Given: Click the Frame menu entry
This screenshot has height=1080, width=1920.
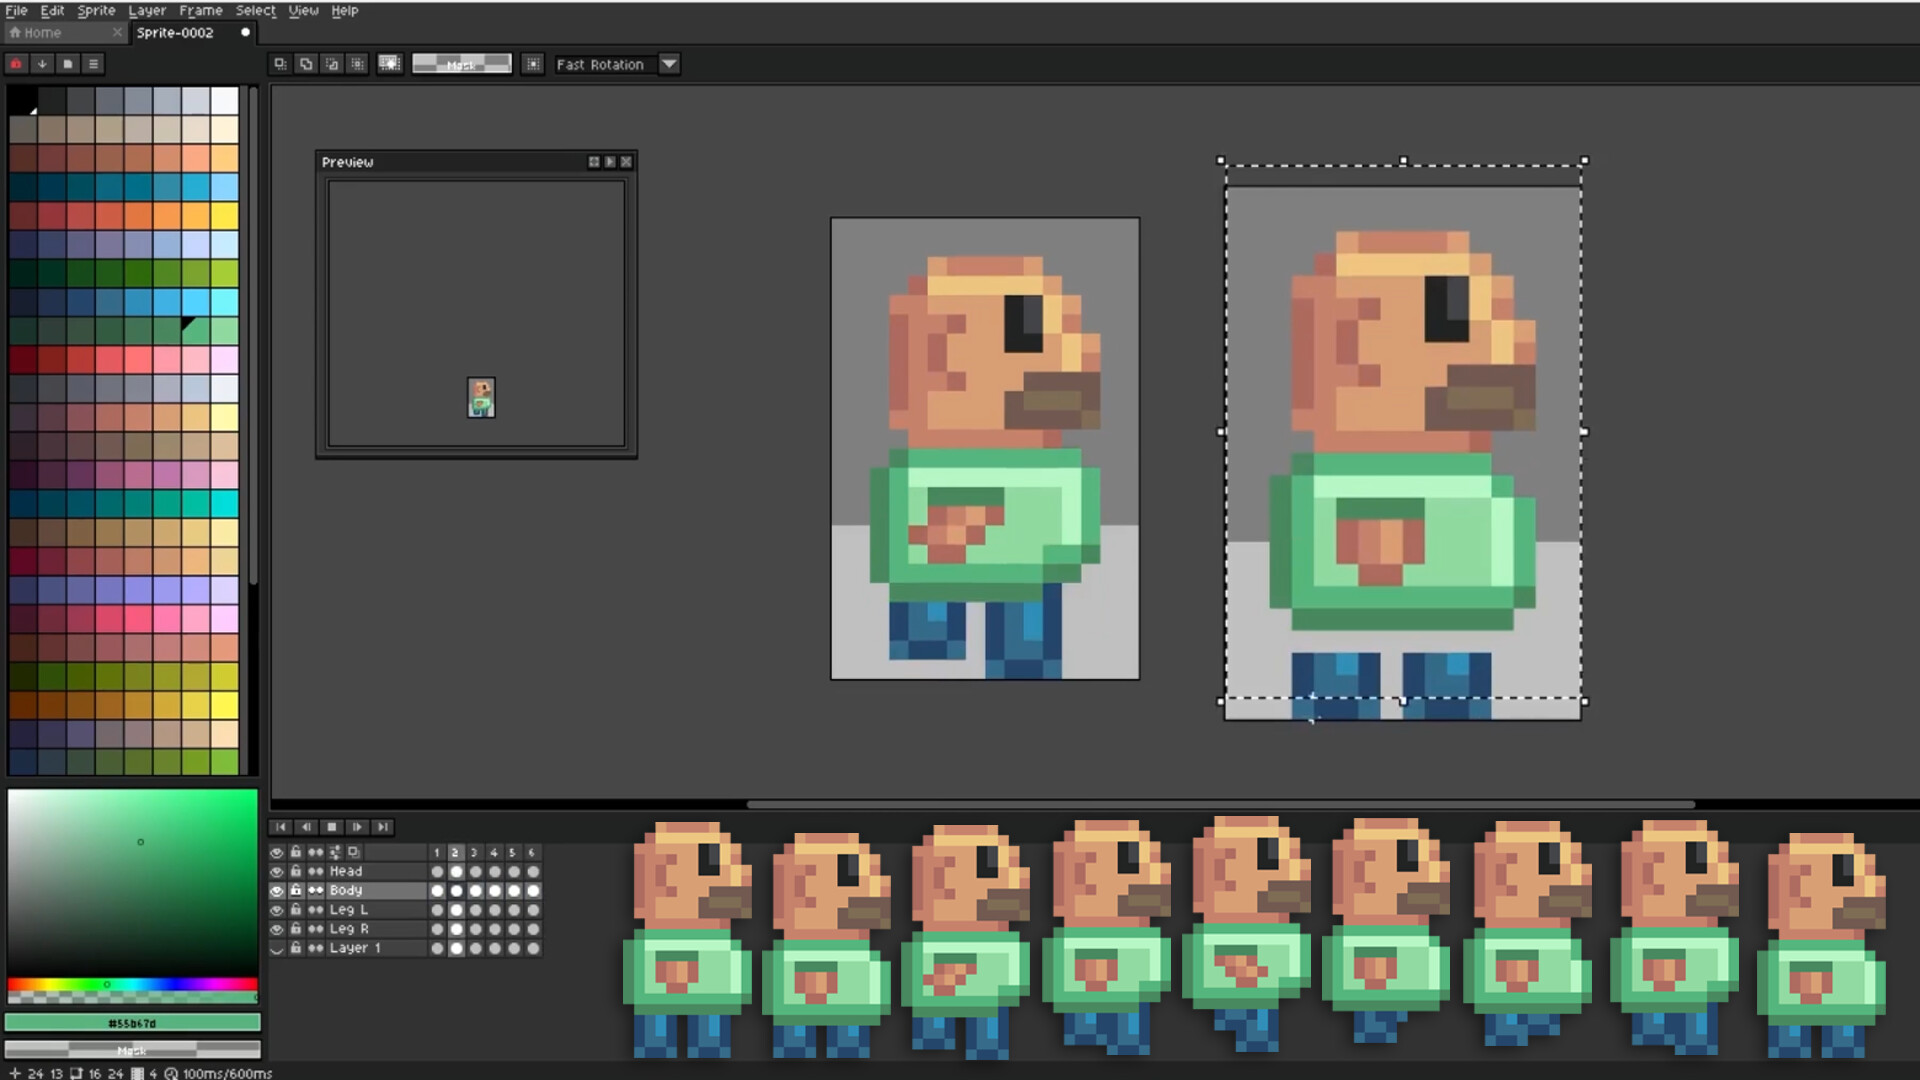Looking at the screenshot, I should pos(200,10).
